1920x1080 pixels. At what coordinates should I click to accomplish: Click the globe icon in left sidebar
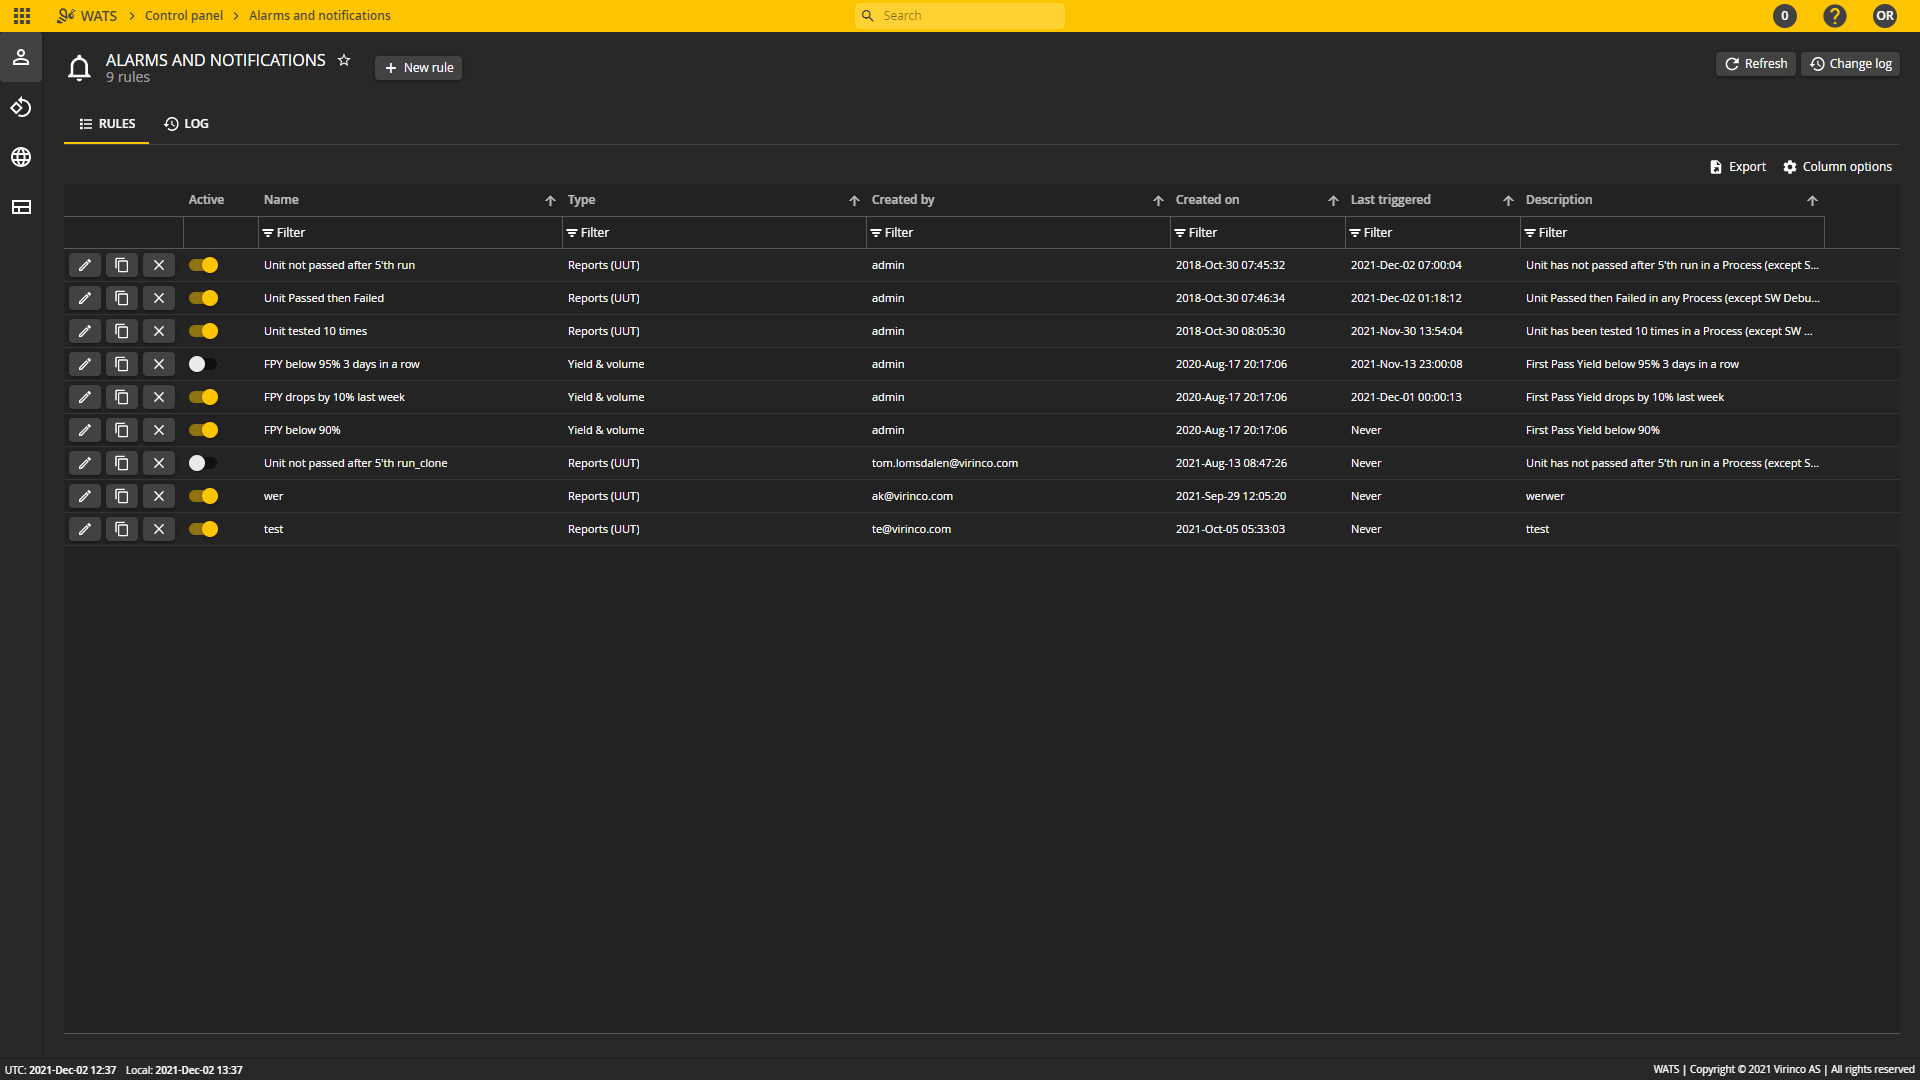pos(21,157)
